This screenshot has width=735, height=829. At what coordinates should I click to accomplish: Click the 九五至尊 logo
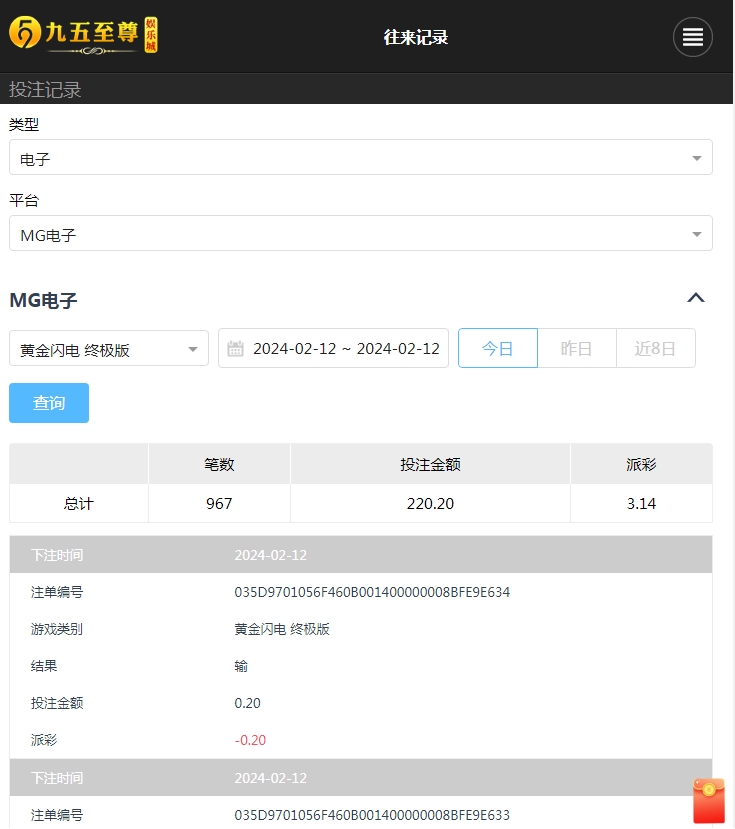(x=83, y=34)
